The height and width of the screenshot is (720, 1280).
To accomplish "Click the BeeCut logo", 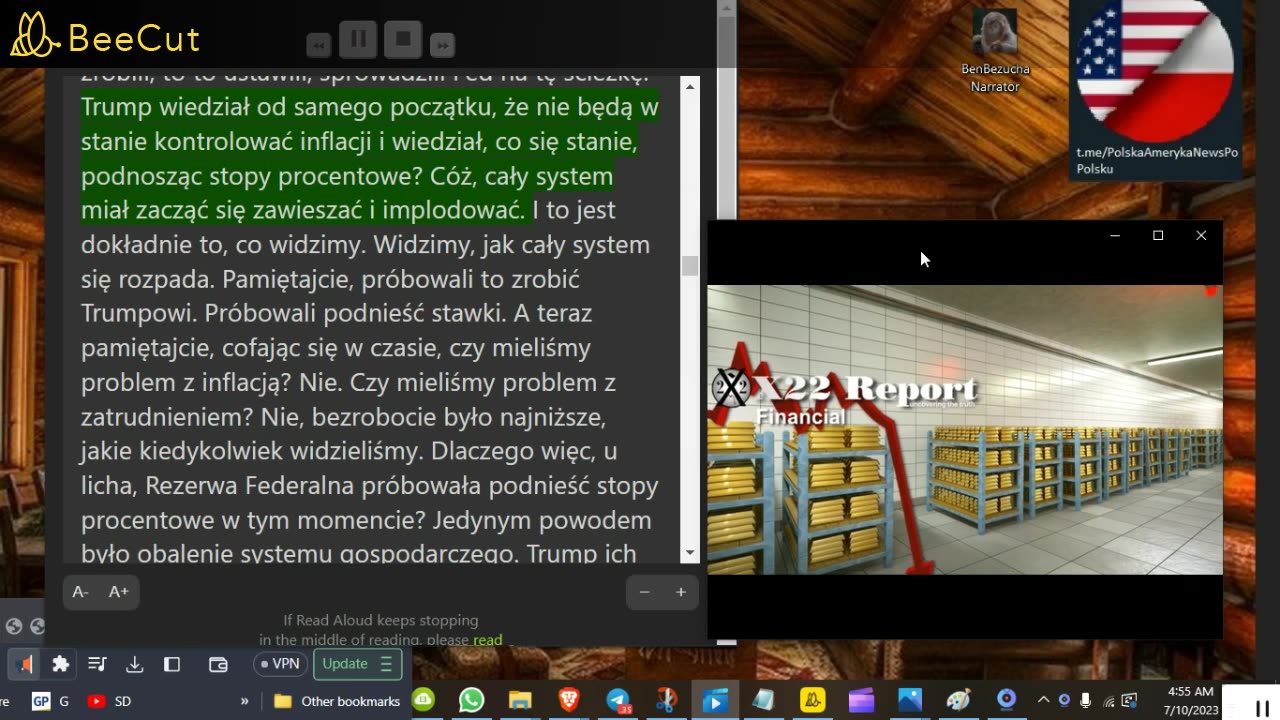I will tap(105, 36).
